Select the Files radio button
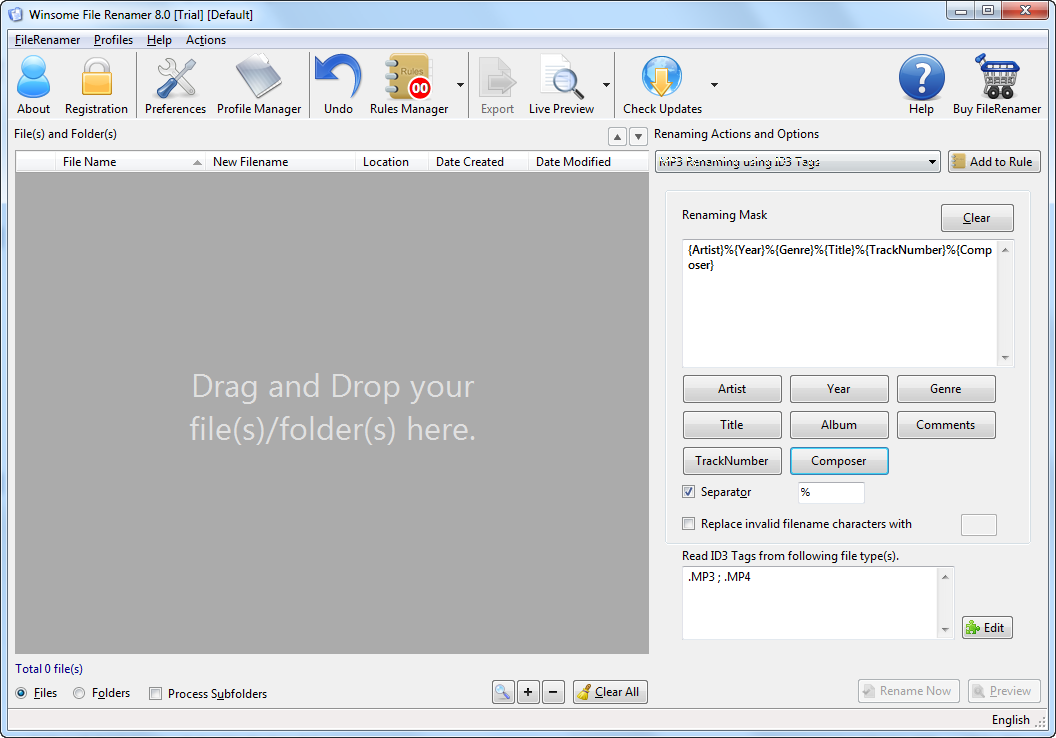The height and width of the screenshot is (738, 1056). point(22,693)
